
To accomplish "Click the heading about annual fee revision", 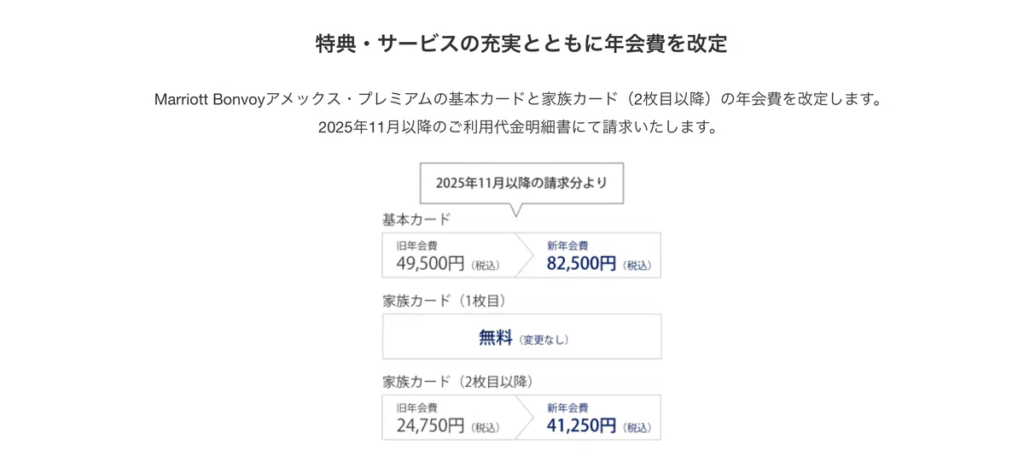I will coord(520,45).
